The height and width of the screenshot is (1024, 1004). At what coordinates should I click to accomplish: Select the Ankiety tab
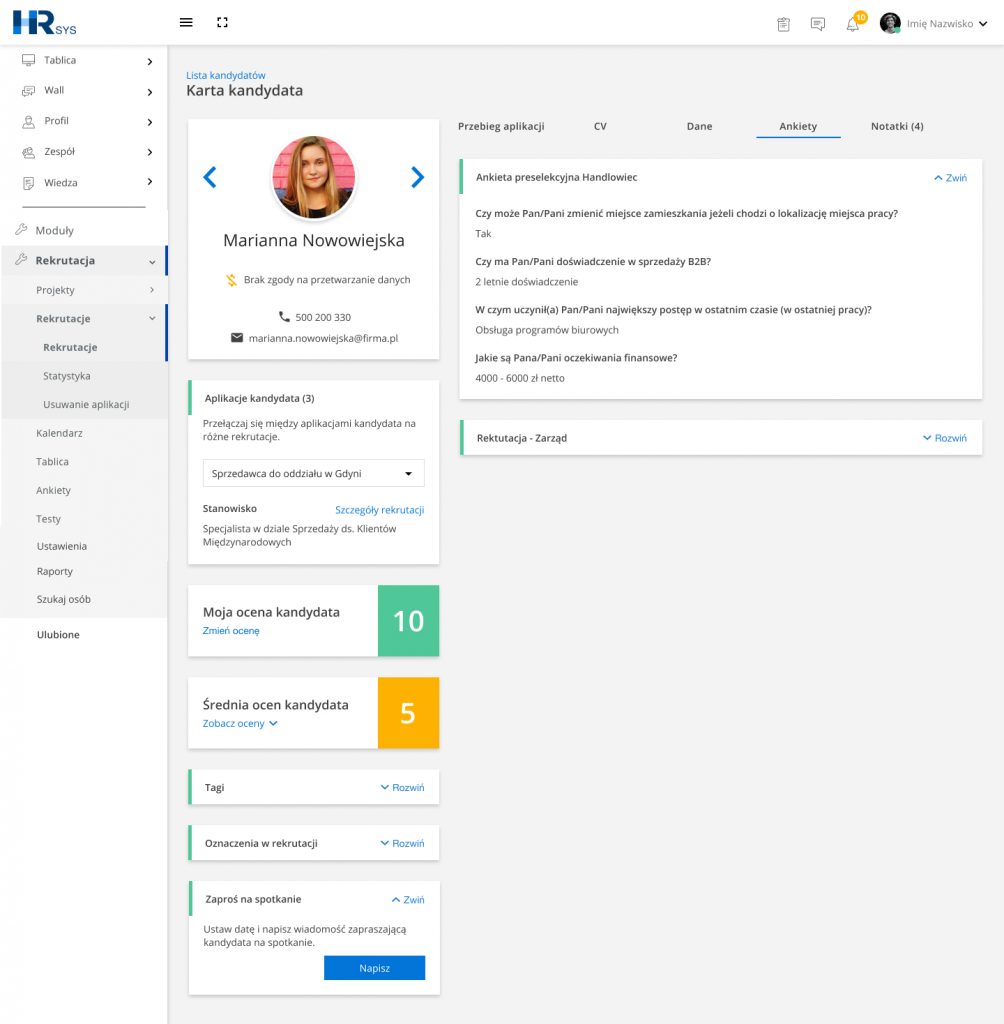[798, 126]
